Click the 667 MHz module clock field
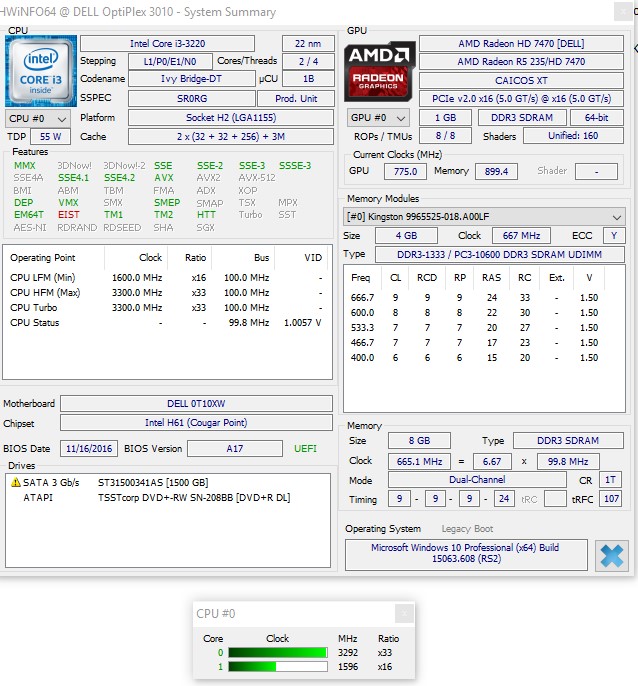The width and height of the screenshot is (638, 686). tap(521, 235)
